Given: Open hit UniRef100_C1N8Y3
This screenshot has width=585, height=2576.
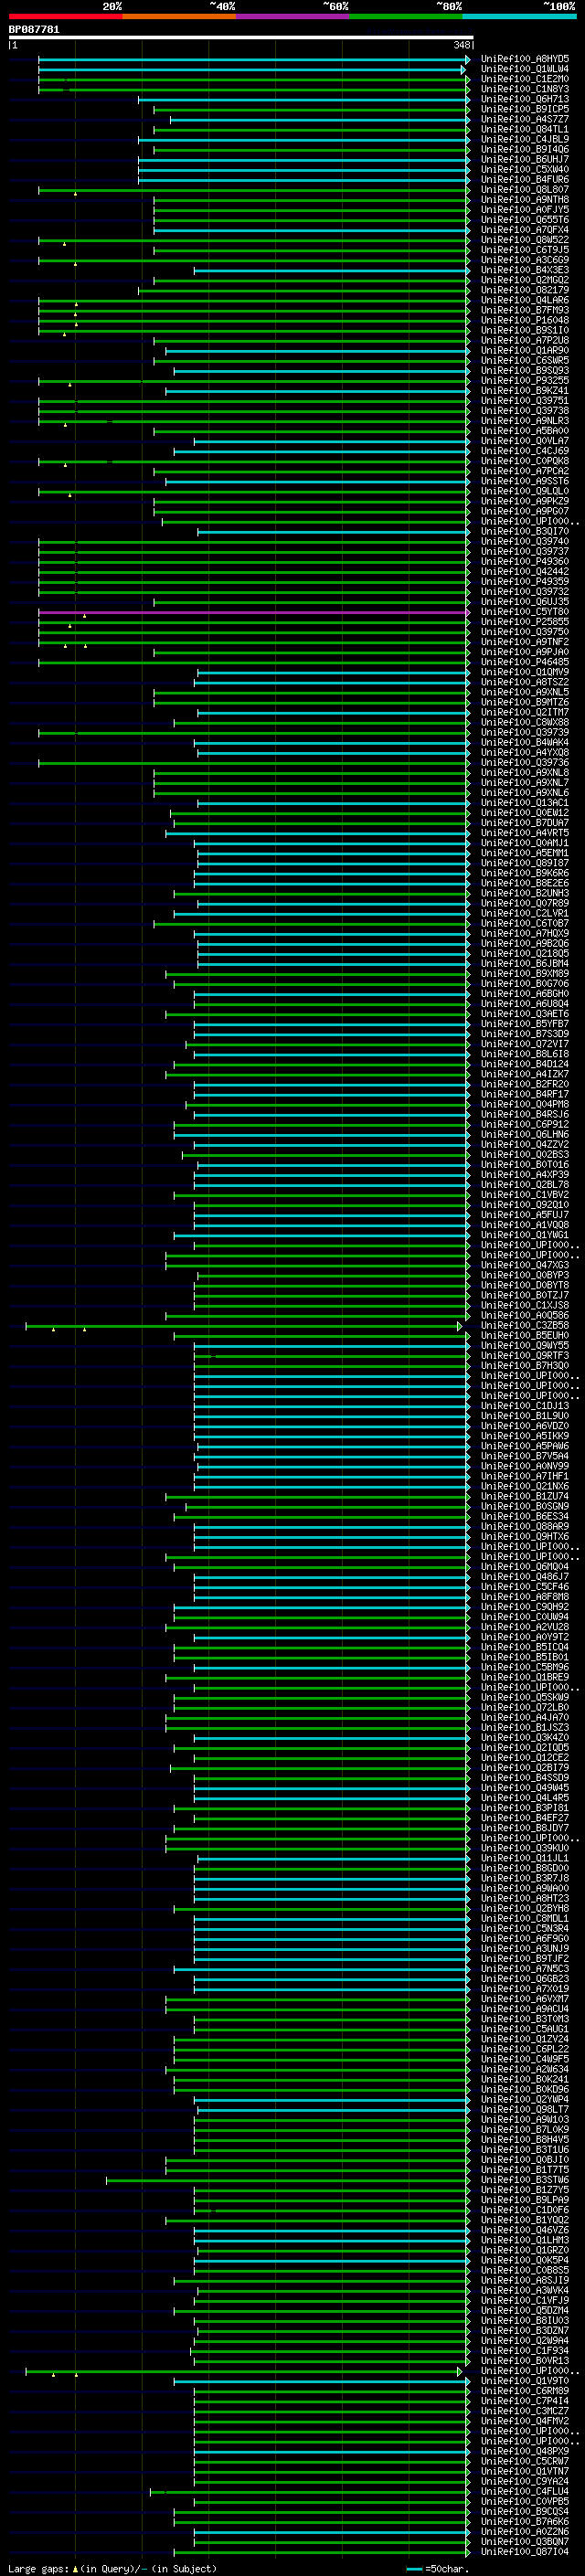Looking at the screenshot, I should 525,89.
